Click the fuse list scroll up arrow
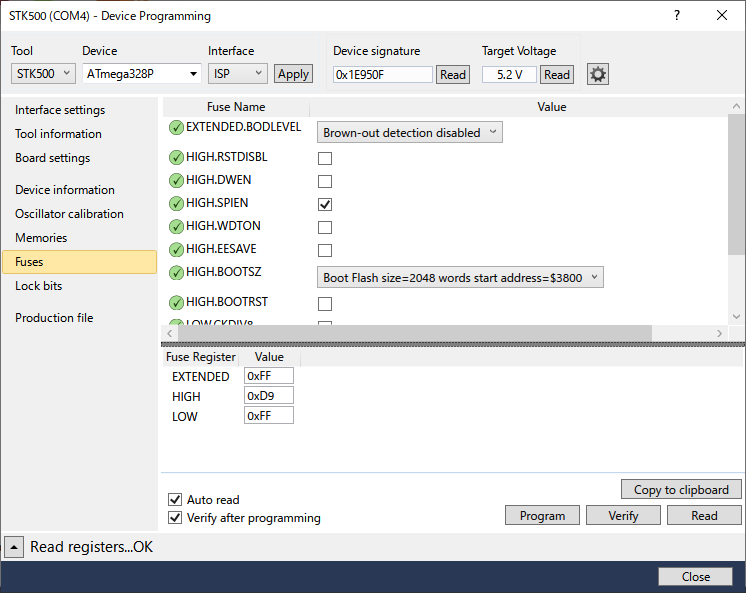 (x=736, y=106)
